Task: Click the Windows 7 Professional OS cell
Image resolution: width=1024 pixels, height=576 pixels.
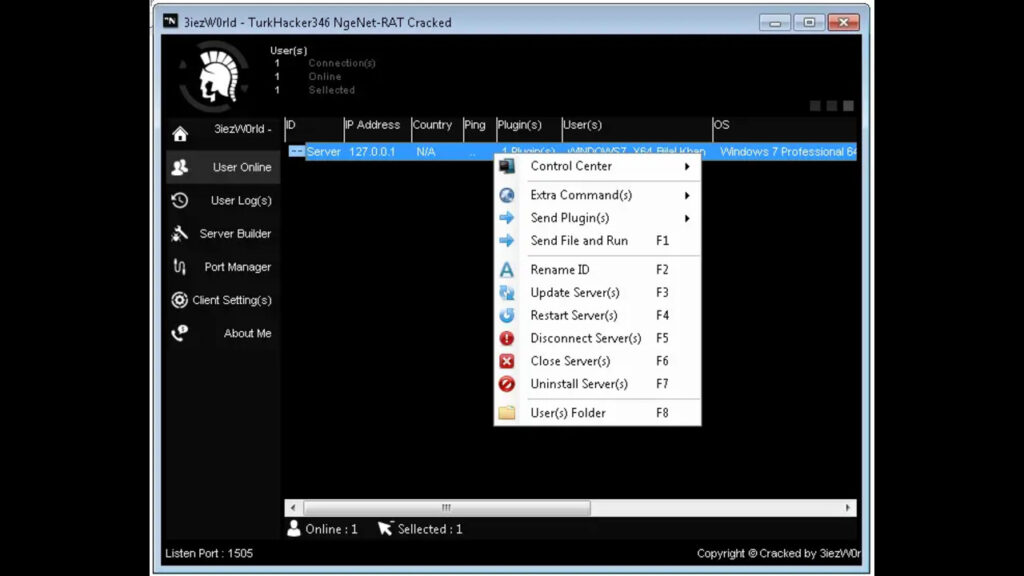Action: pyautogui.click(x=788, y=152)
